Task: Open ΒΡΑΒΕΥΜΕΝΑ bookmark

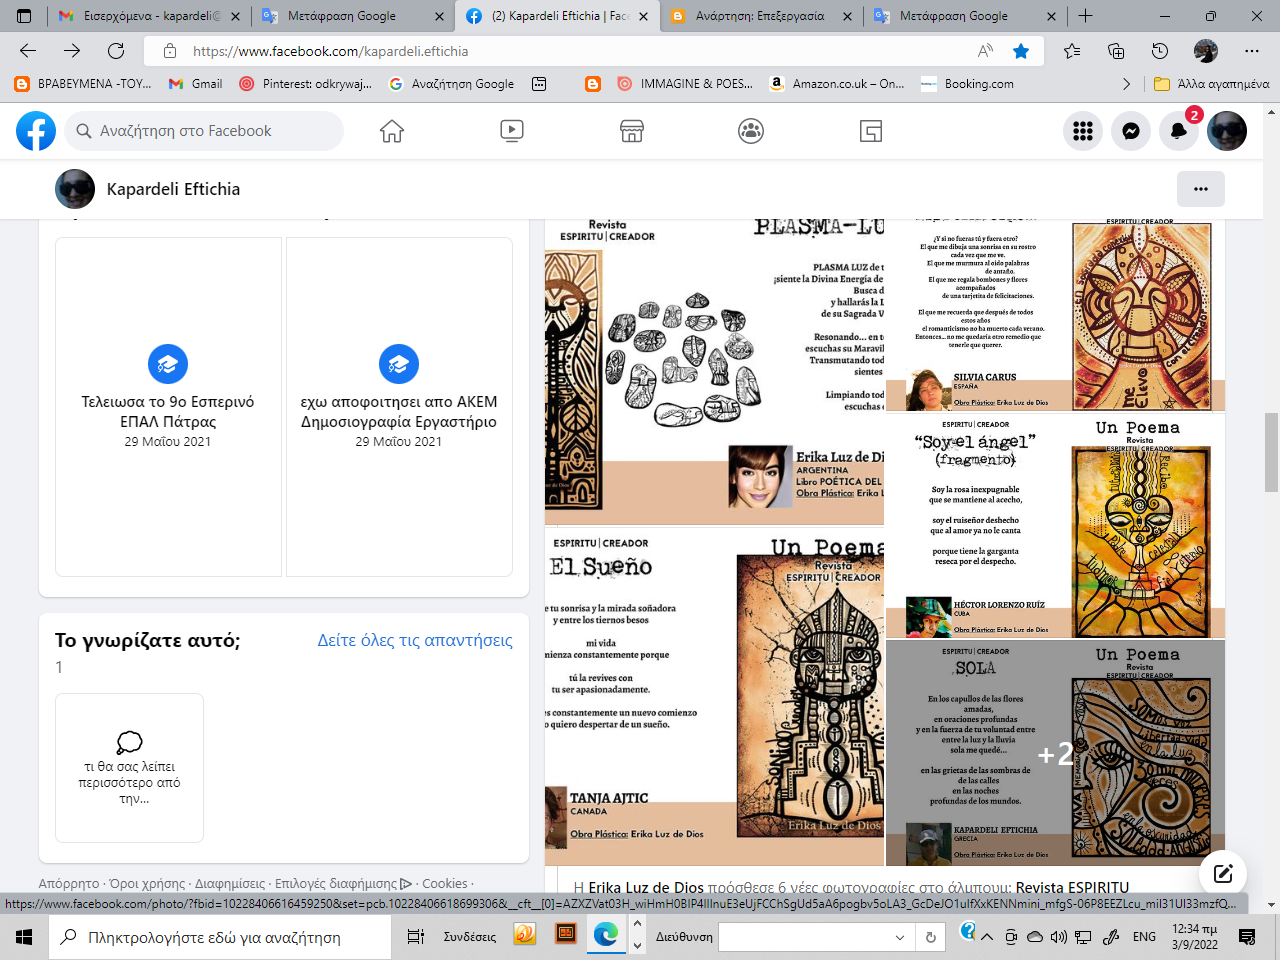Action: [83, 84]
